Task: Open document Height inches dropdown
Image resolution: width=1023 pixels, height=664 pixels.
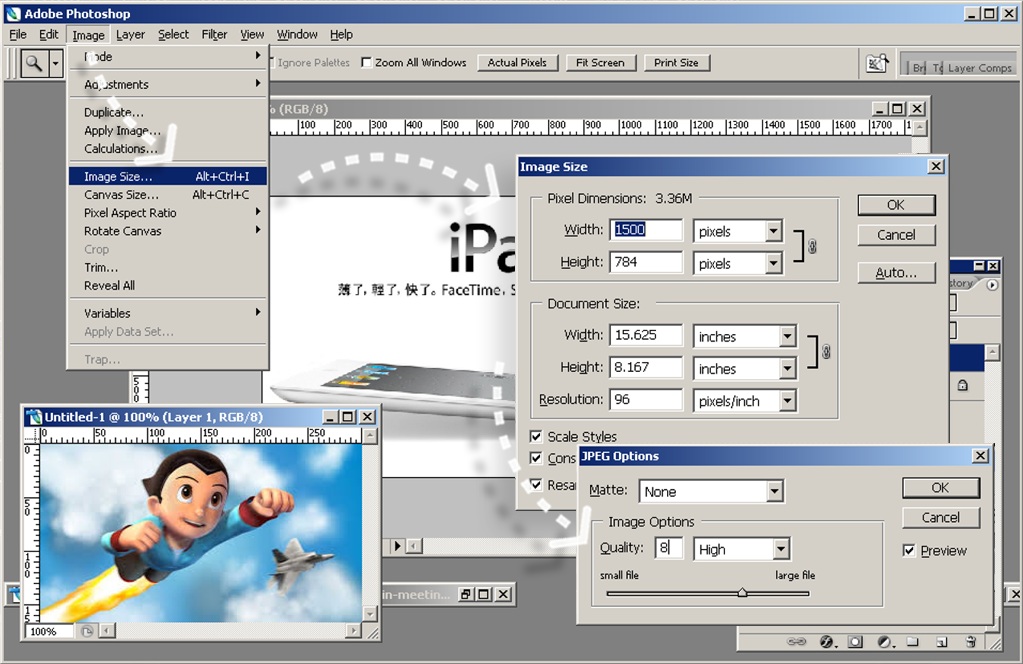Action: [787, 369]
